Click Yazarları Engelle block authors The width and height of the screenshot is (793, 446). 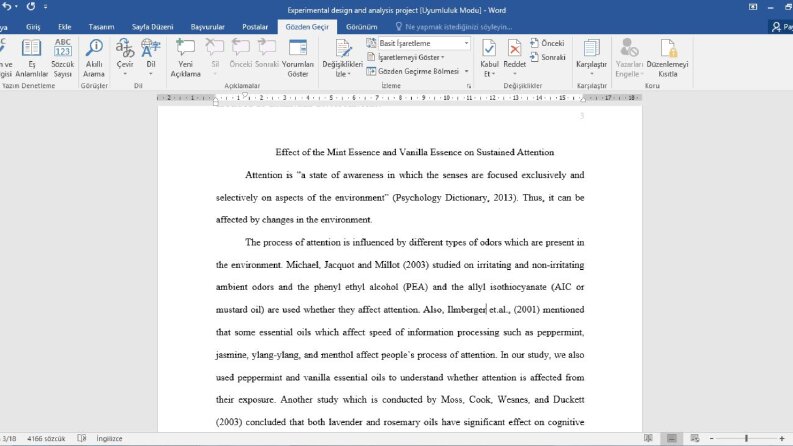[629, 58]
